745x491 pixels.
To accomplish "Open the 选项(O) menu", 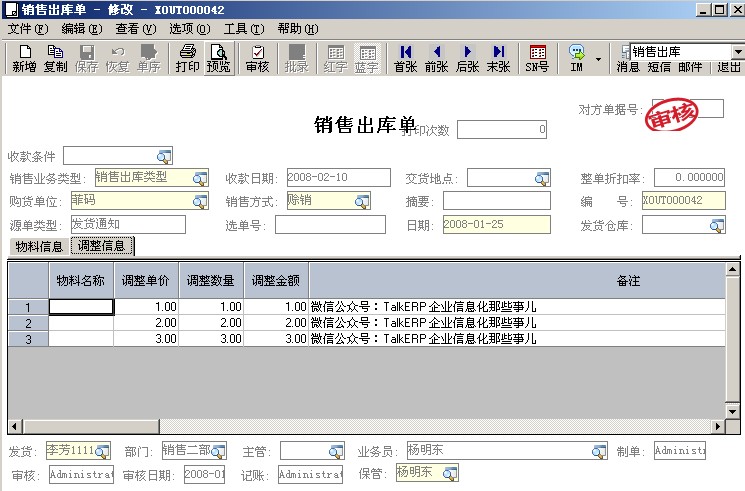I will 190,29.
